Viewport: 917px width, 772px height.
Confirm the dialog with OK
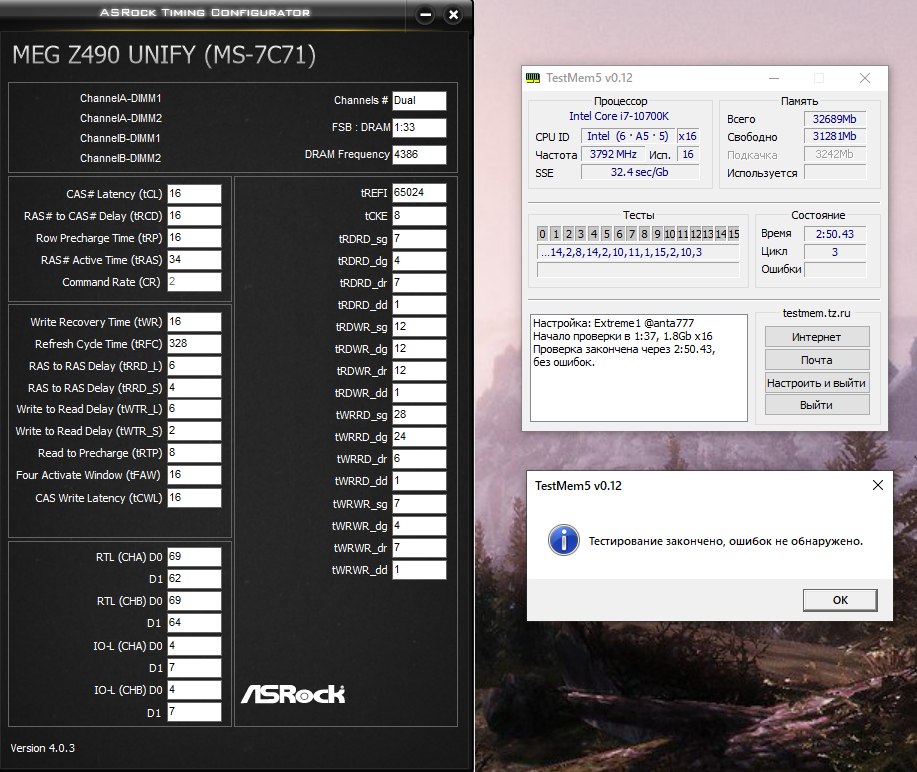(840, 600)
